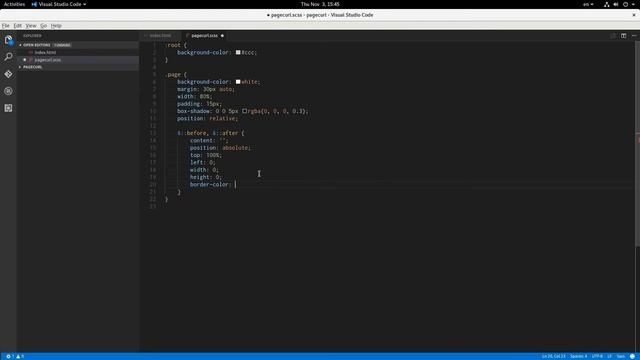Close the Visual Studio Code window
Viewport: 640px width, 360px height.
tap(634, 15)
